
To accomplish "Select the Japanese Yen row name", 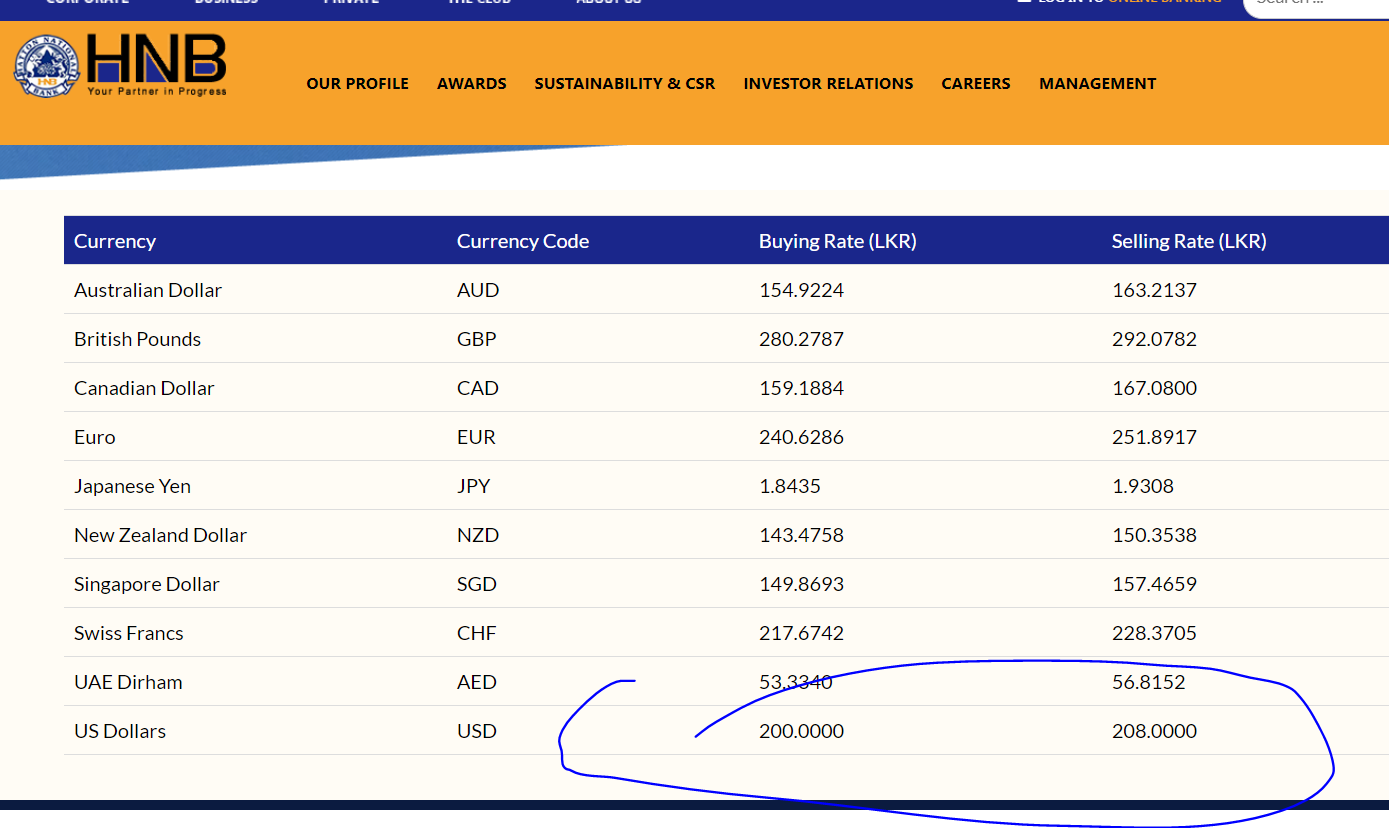I will (132, 486).
